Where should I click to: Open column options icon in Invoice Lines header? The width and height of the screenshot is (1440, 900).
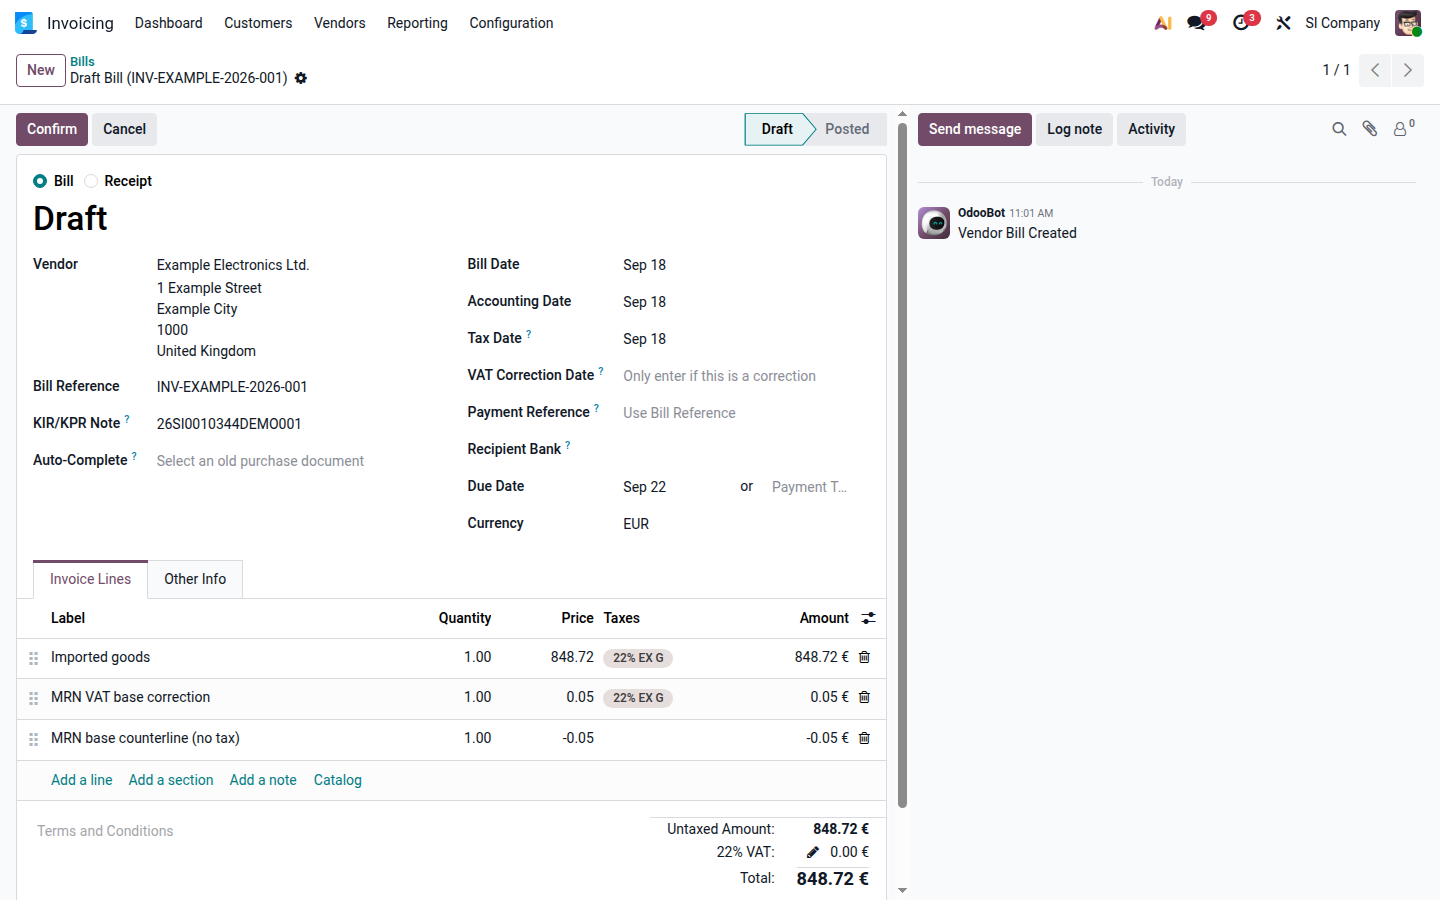click(x=869, y=618)
